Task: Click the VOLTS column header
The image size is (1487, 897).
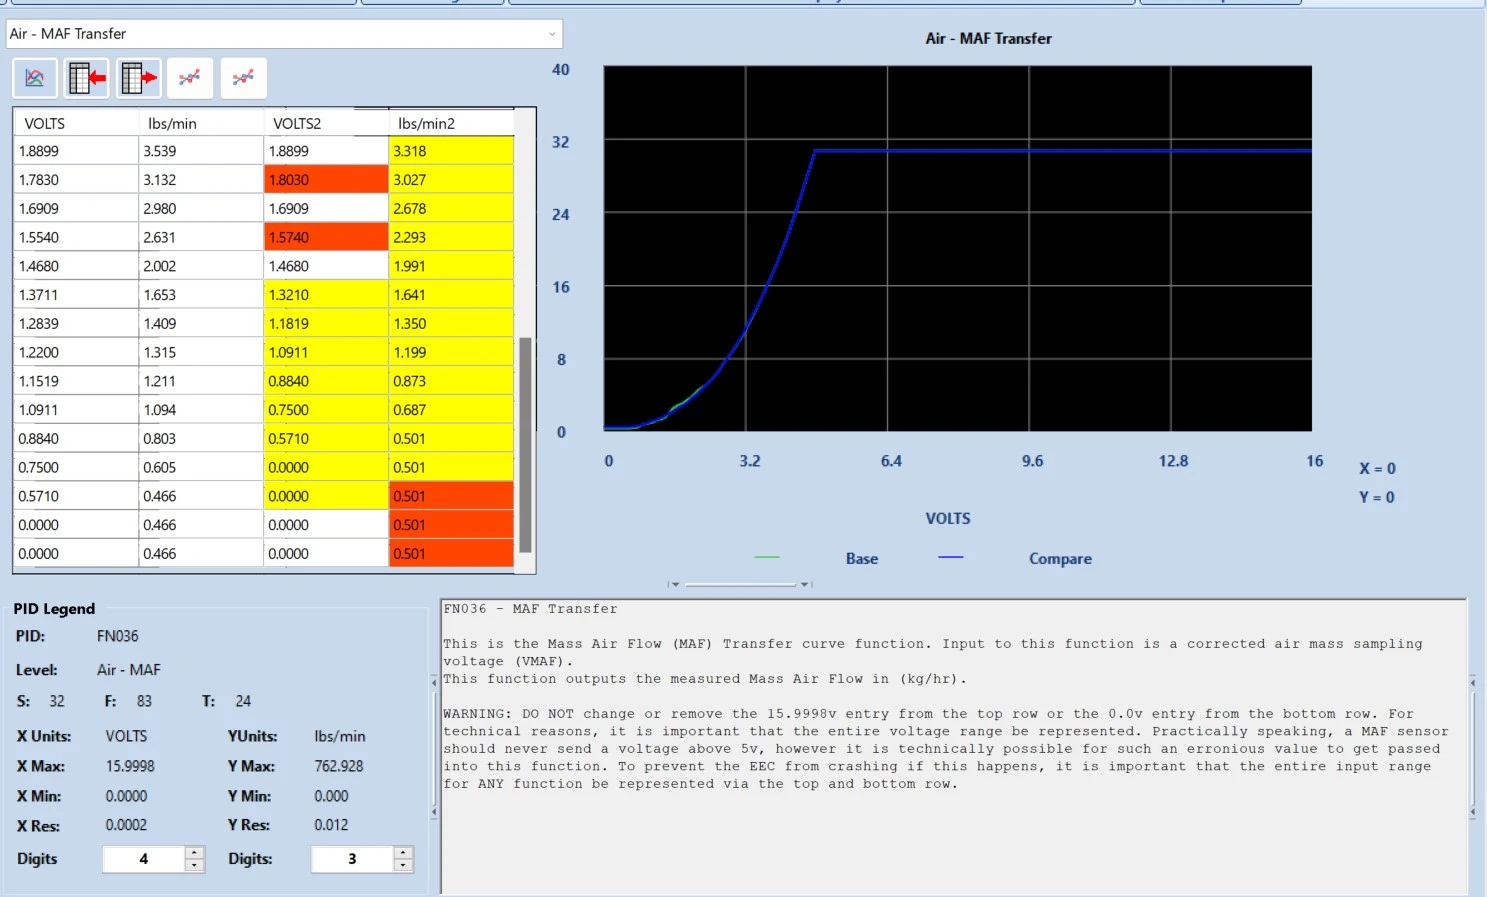Action: (x=76, y=123)
